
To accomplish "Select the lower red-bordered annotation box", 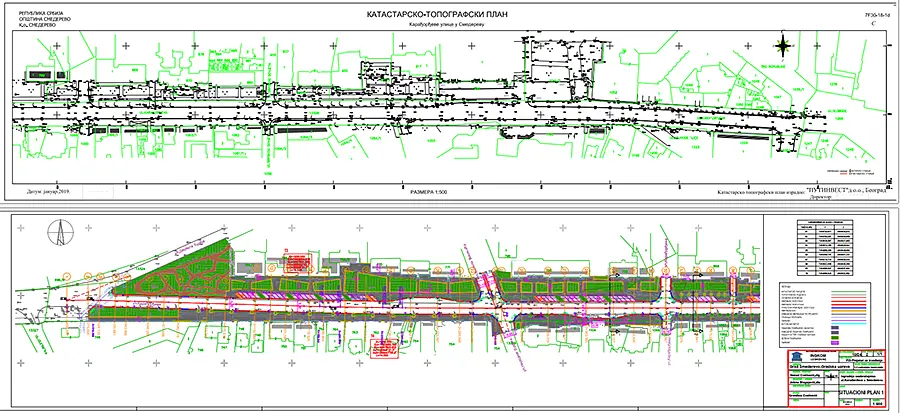I will [x=387, y=349].
